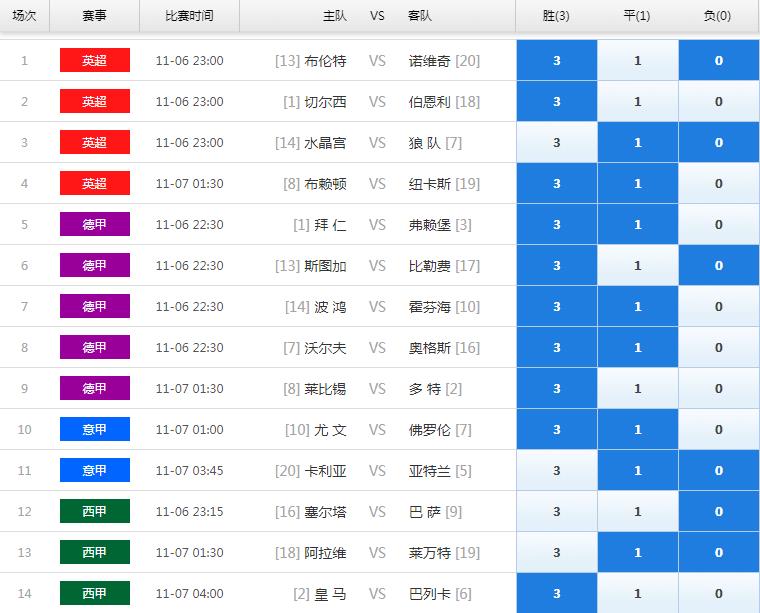Toggle loss (0) for 尤文 vs 佛罗伦
The width and height of the screenshot is (760, 613).
719,429
